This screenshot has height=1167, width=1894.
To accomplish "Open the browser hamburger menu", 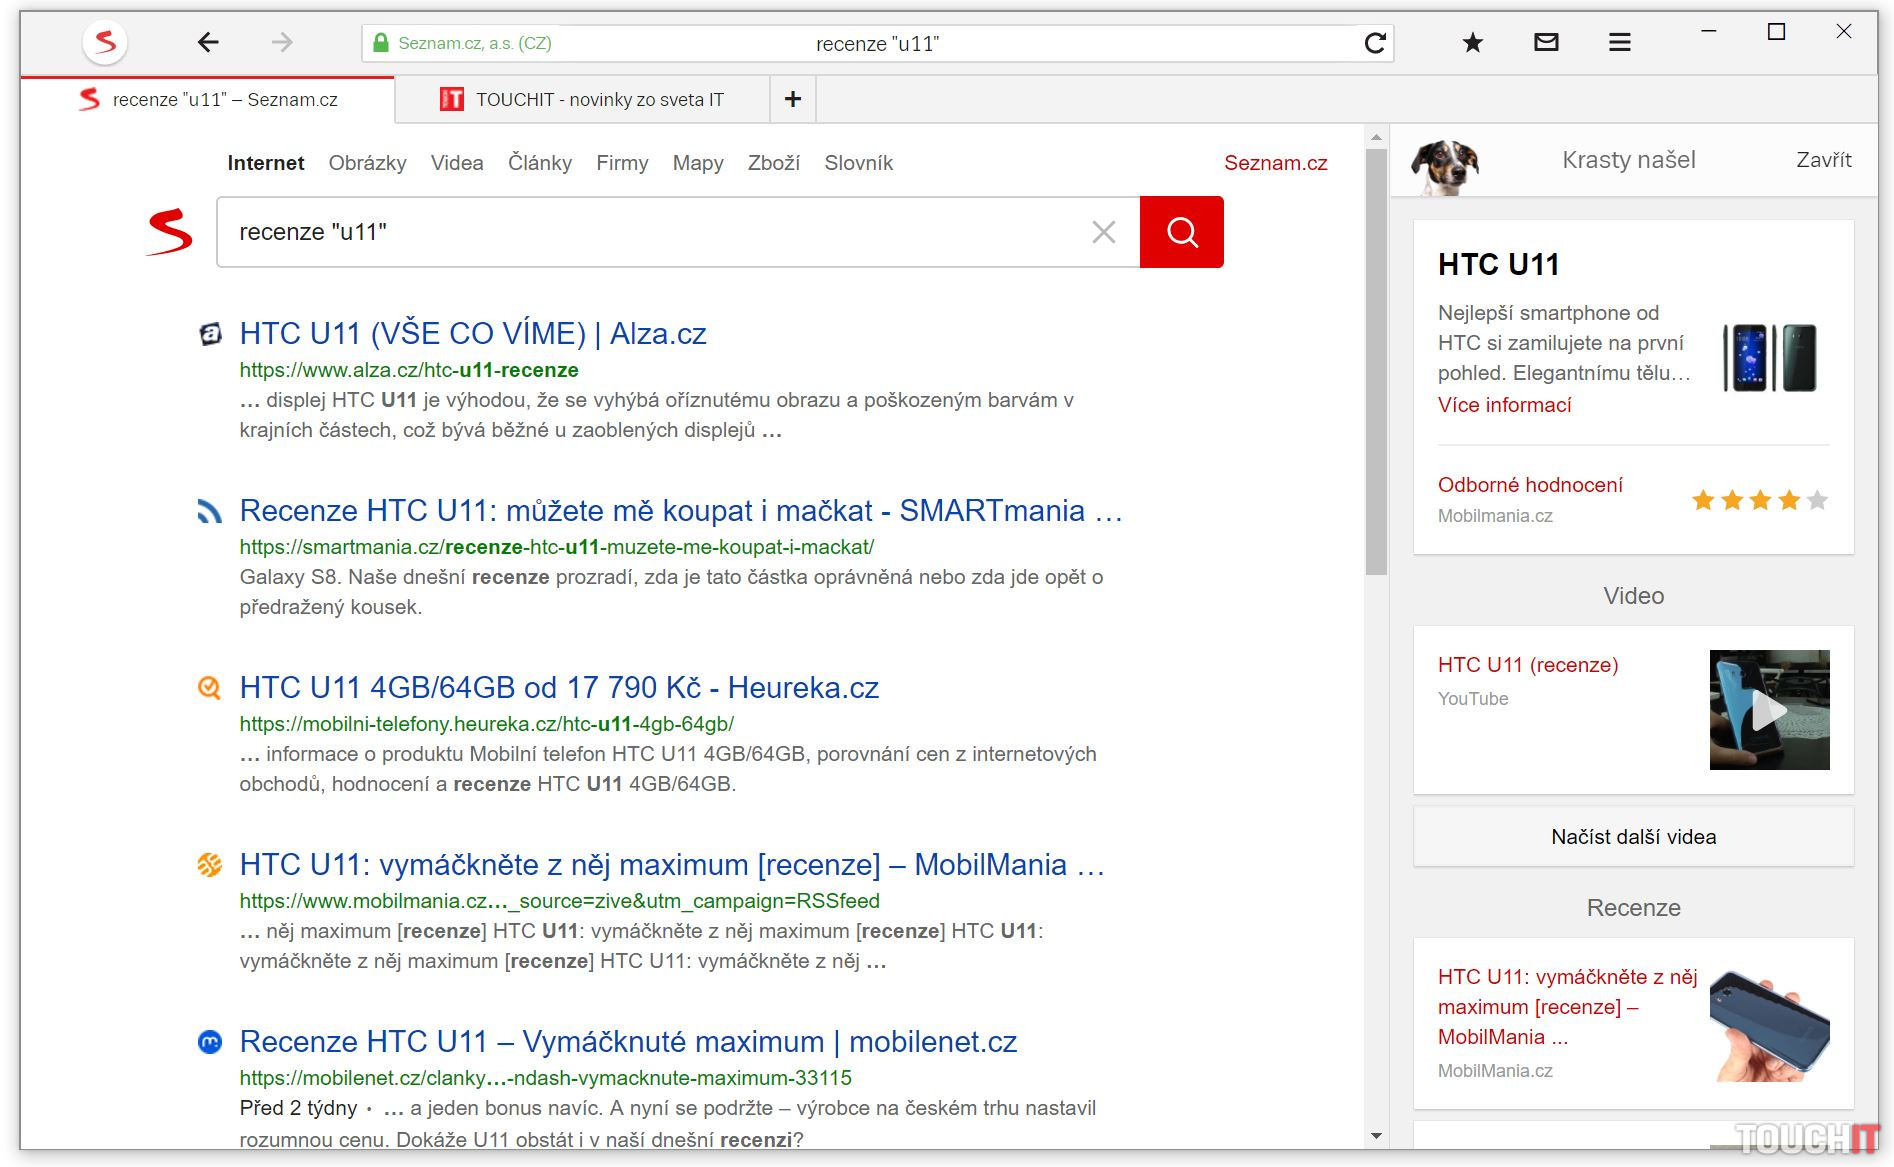I will pyautogui.click(x=1619, y=42).
